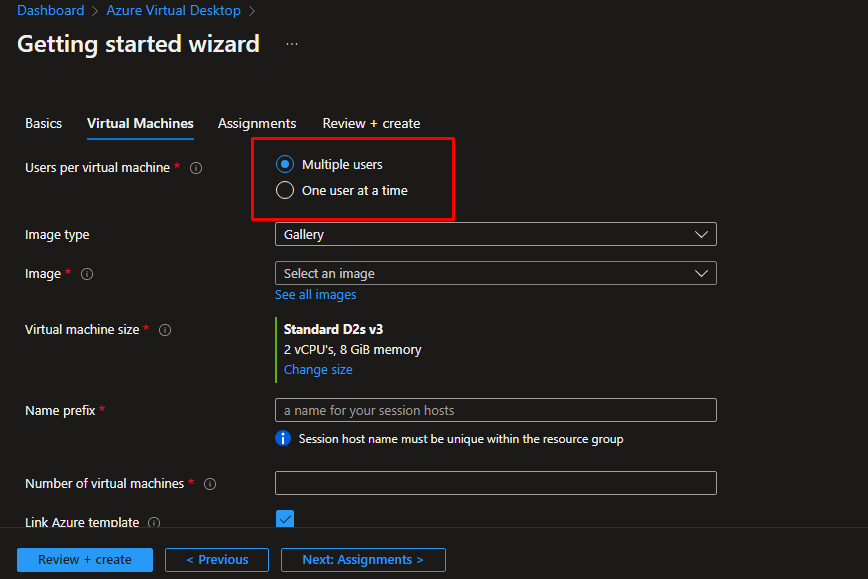
Task: Click info icon next to Users per virtual machine
Action: pyautogui.click(x=196, y=168)
